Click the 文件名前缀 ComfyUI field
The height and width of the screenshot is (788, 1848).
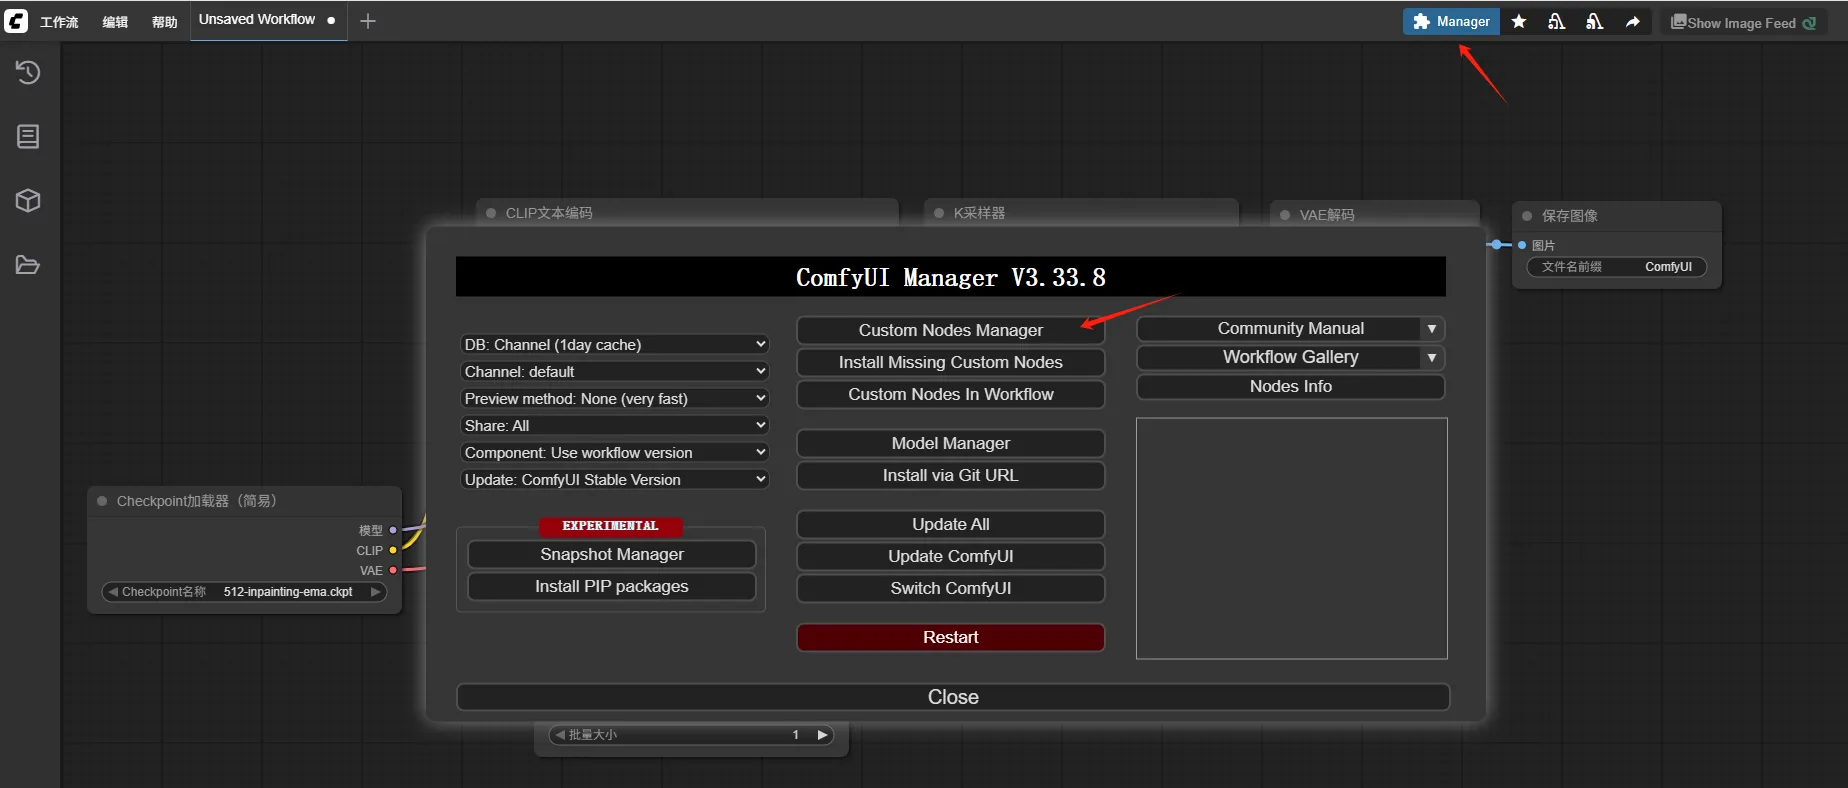tap(1617, 267)
